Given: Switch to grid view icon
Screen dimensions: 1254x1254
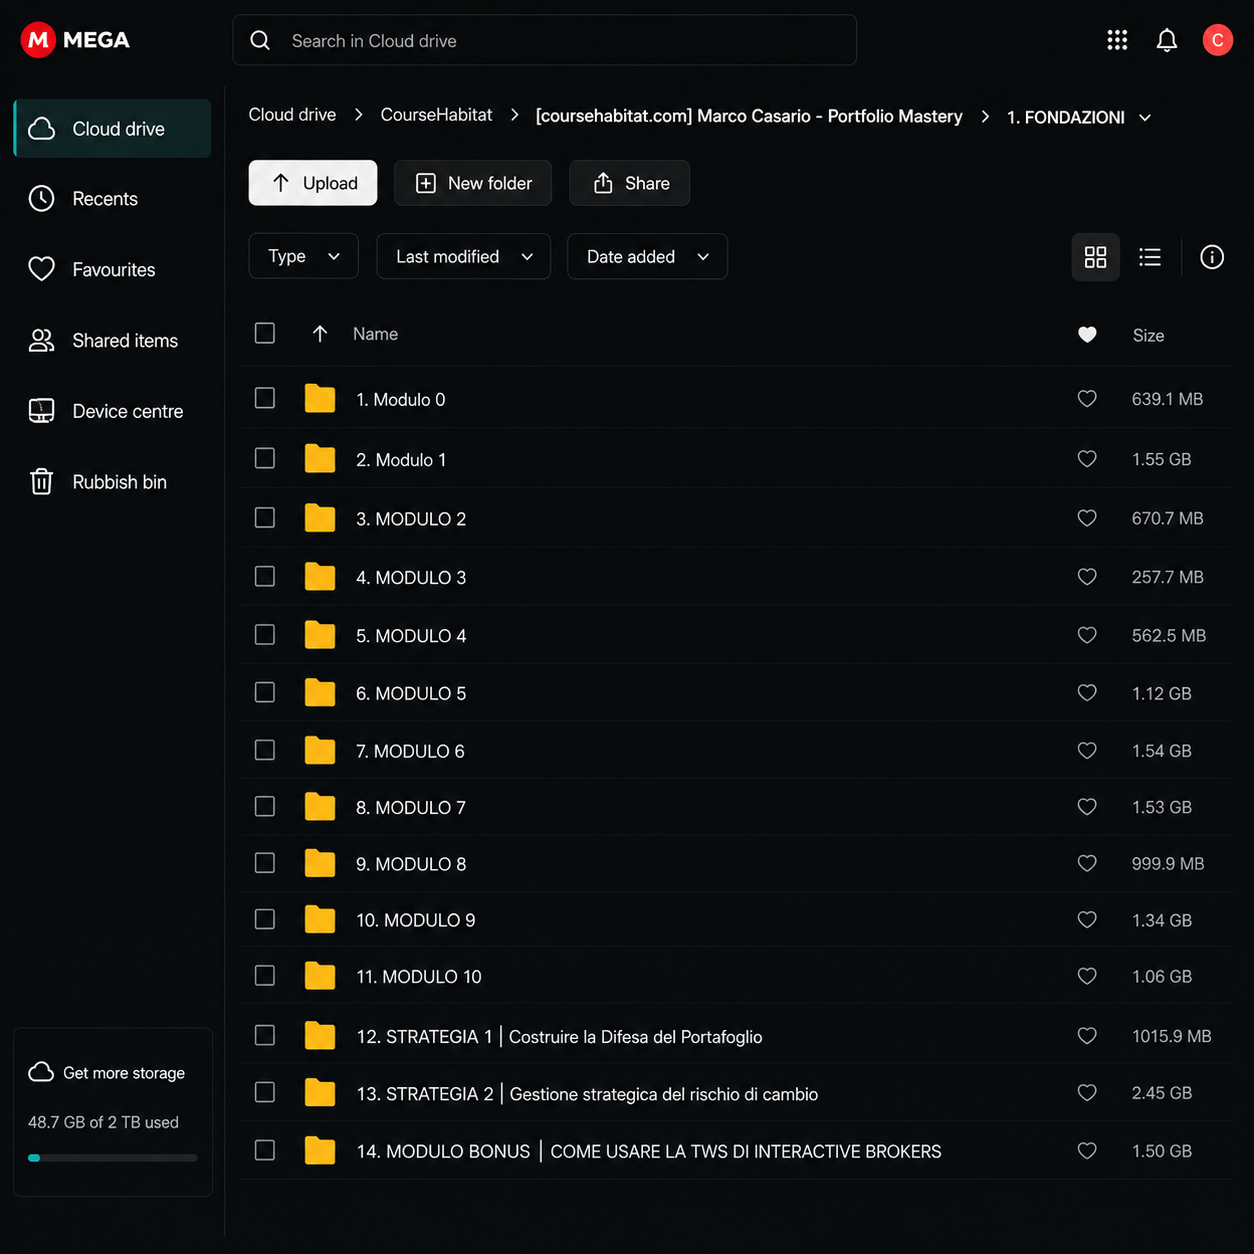Looking at the screenshot, I should (x=1095, y=257).
